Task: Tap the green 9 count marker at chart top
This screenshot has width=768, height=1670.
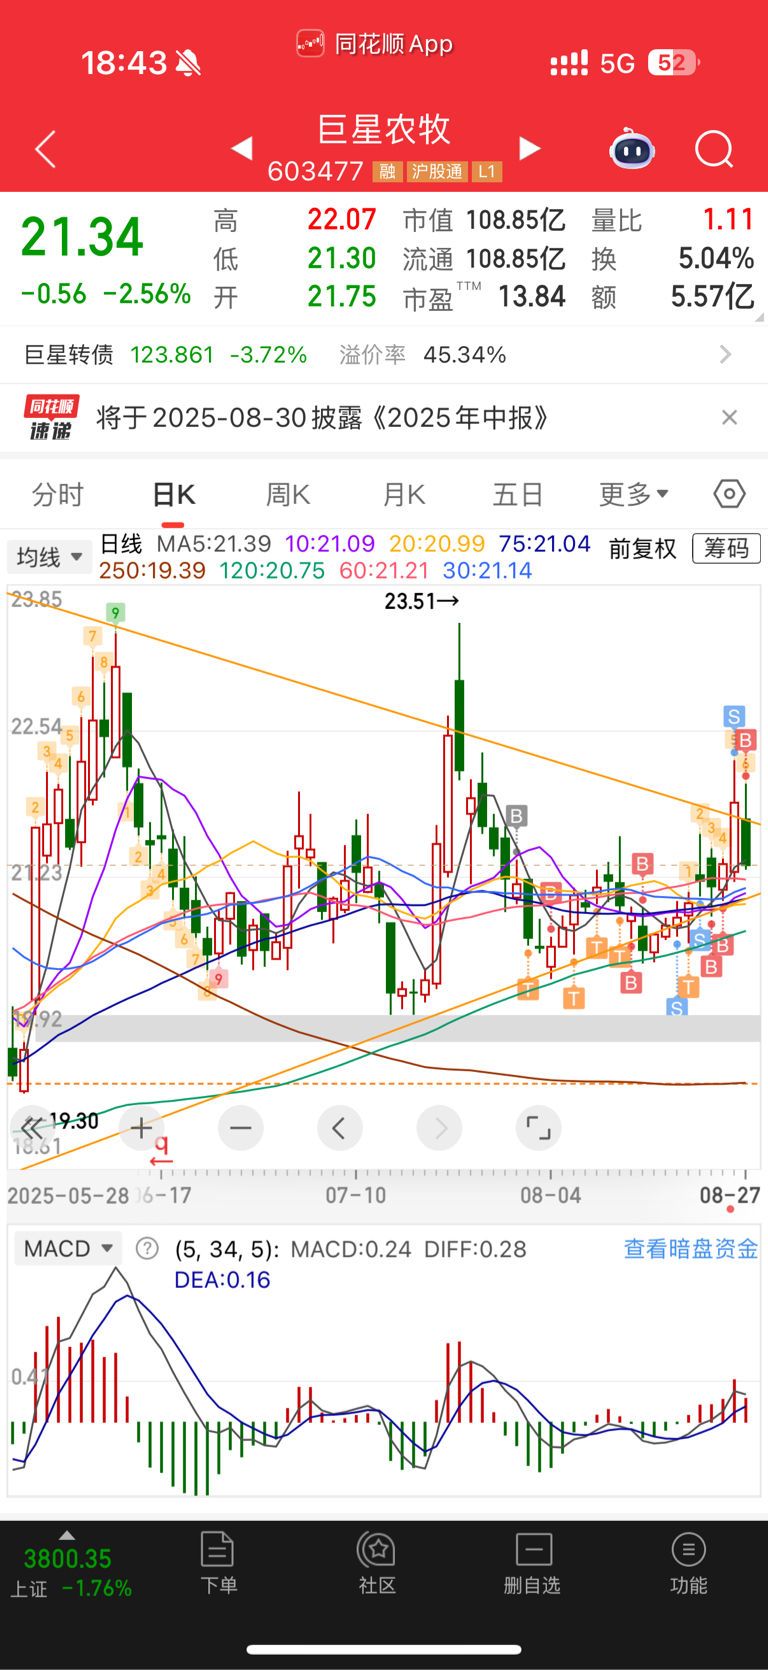Action: pyautogui.click(x=116, y=613)
